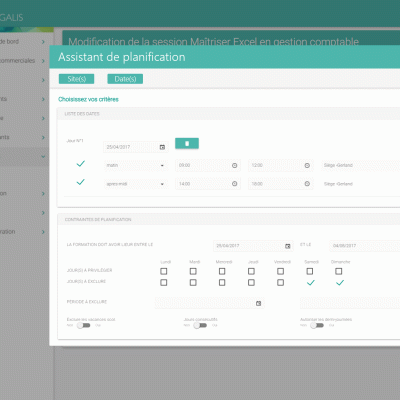
Task: Open clock picker for the 09:00 start time
Action: 234,165
